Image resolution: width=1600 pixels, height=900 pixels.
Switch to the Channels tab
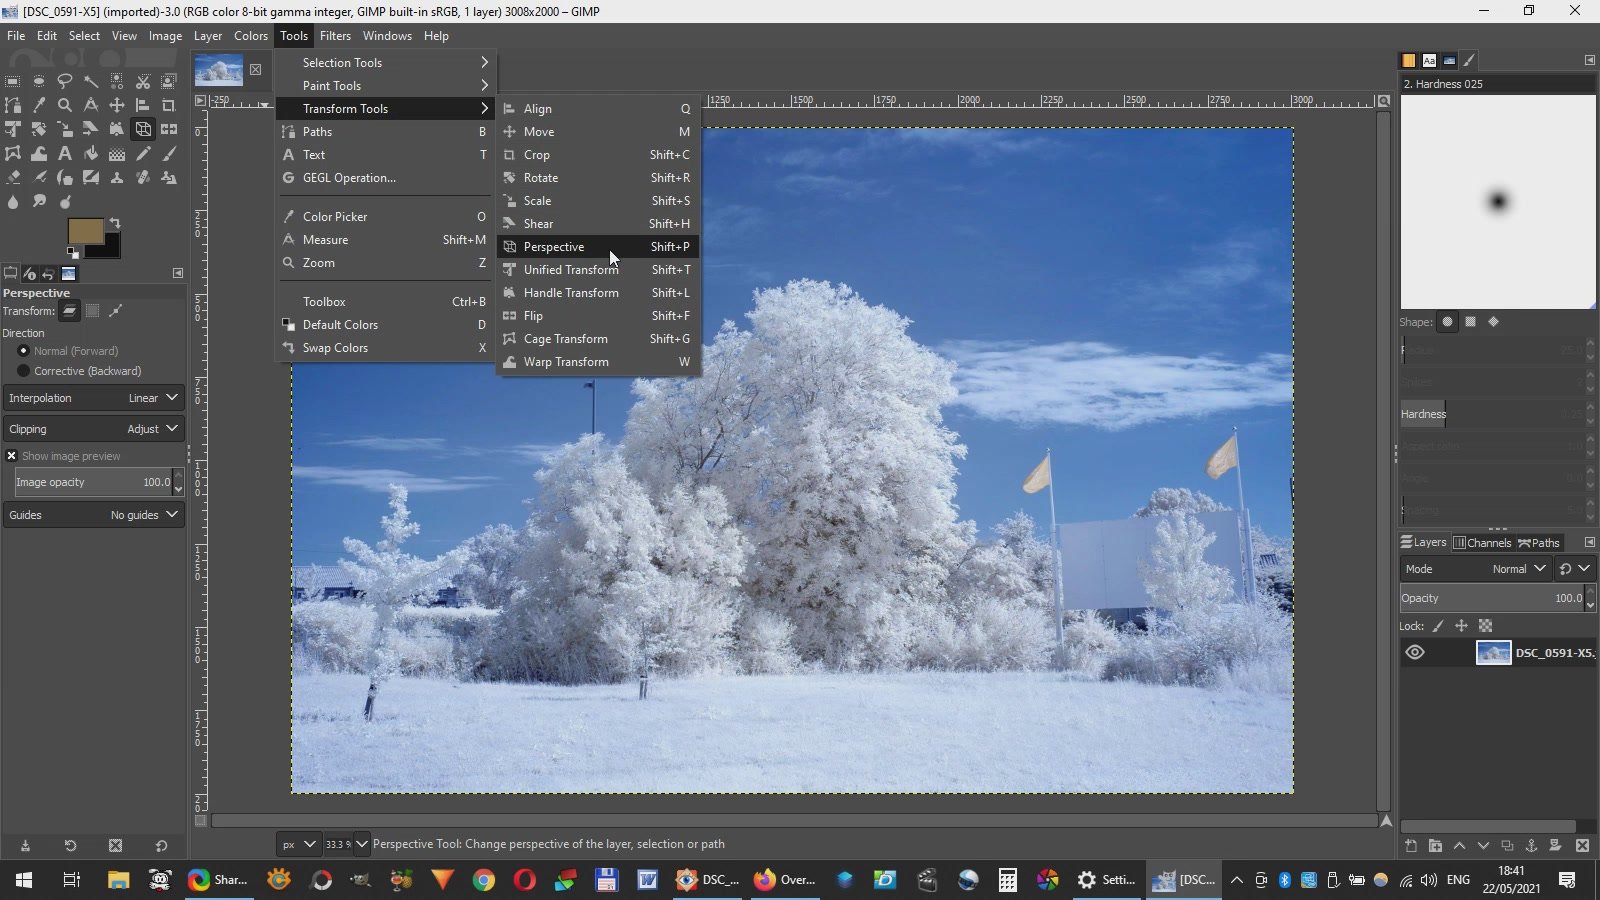1482,542
